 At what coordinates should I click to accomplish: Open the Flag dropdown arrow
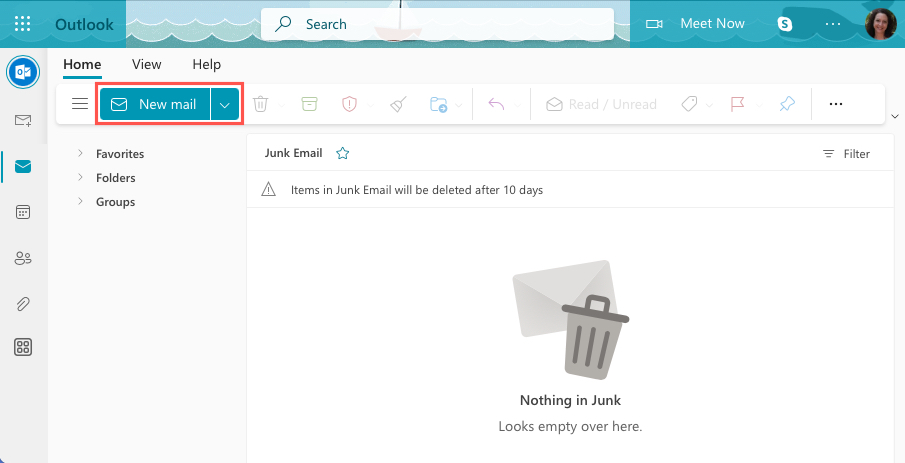pyautogui.click(x=760, y=105)
